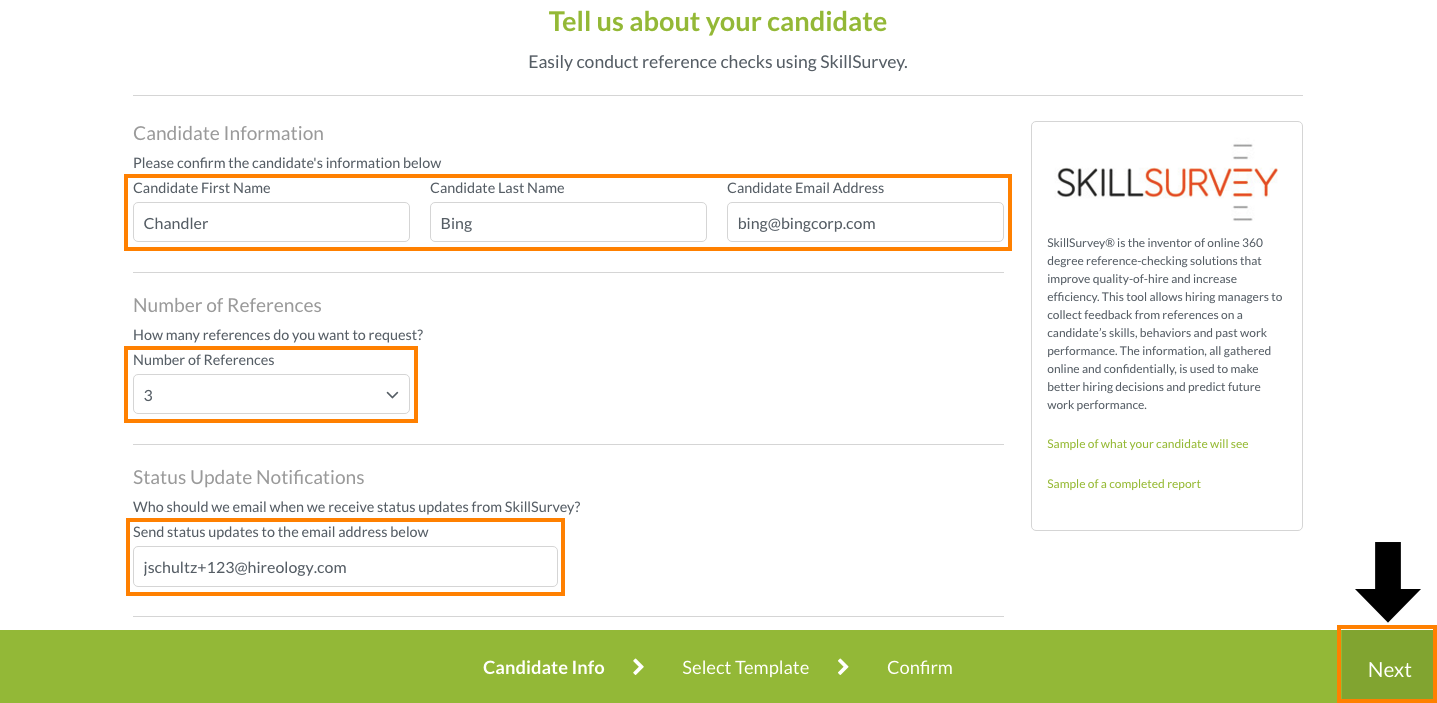Viewport: 1437px width, 703px height.
Task: Open Sample of a completed report link
Action: (x=1123, y=484)
